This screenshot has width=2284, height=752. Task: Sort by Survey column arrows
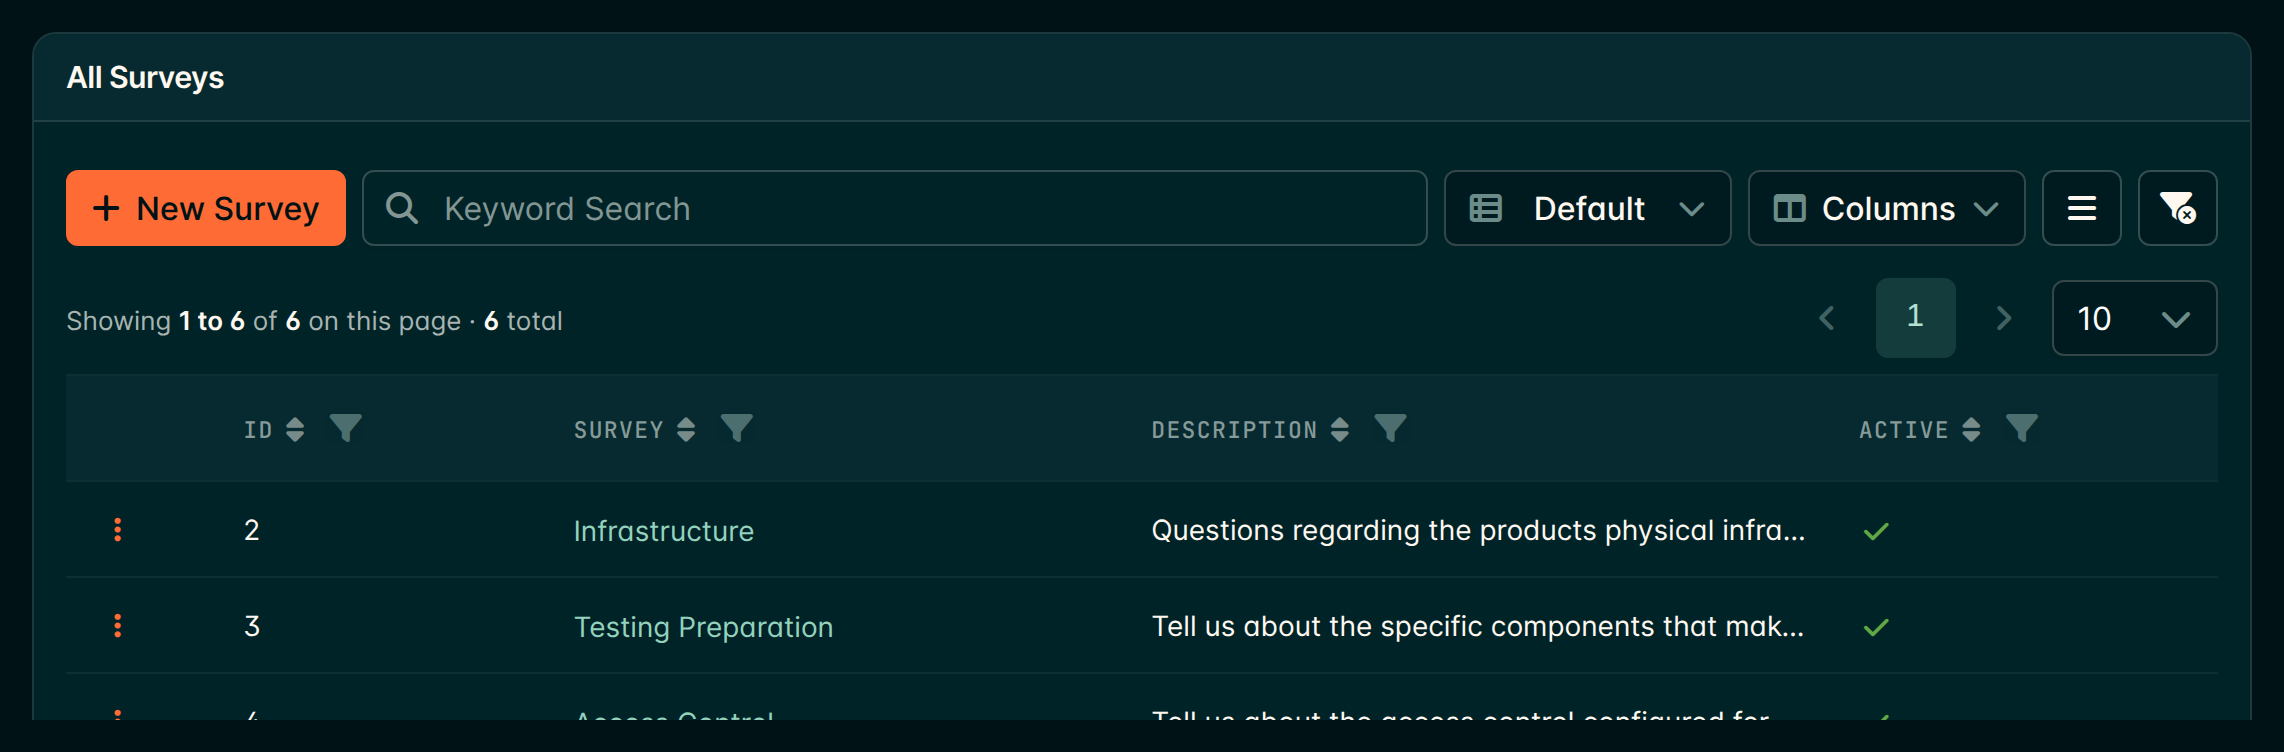(x=686, y=429)
